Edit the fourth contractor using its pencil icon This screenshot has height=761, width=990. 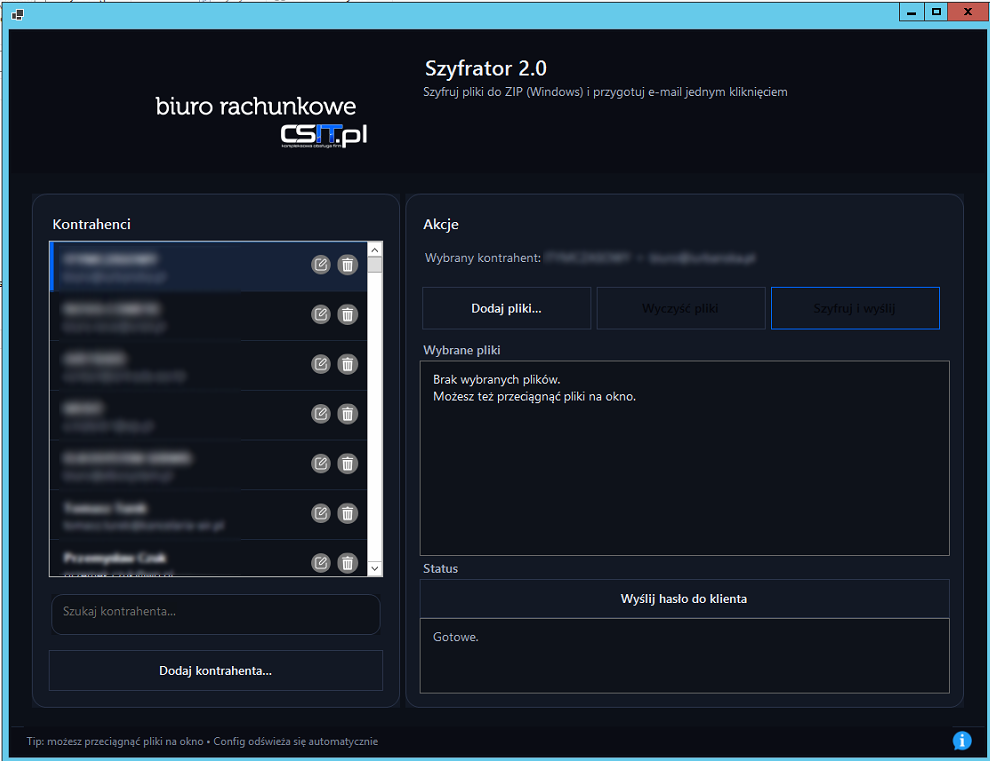click(x=321, y=414)
